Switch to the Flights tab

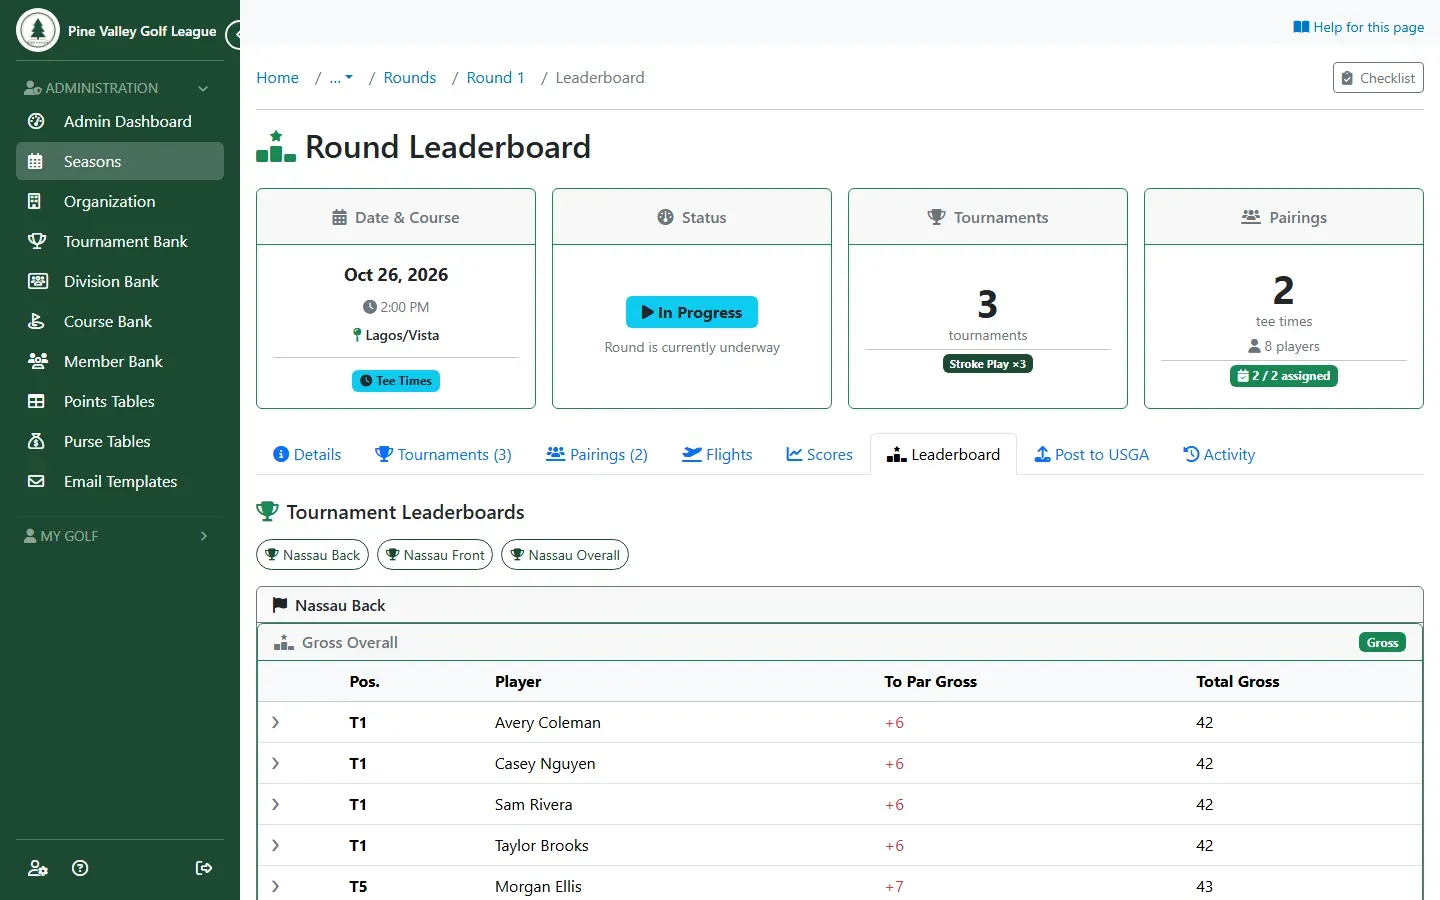point(717,454)
